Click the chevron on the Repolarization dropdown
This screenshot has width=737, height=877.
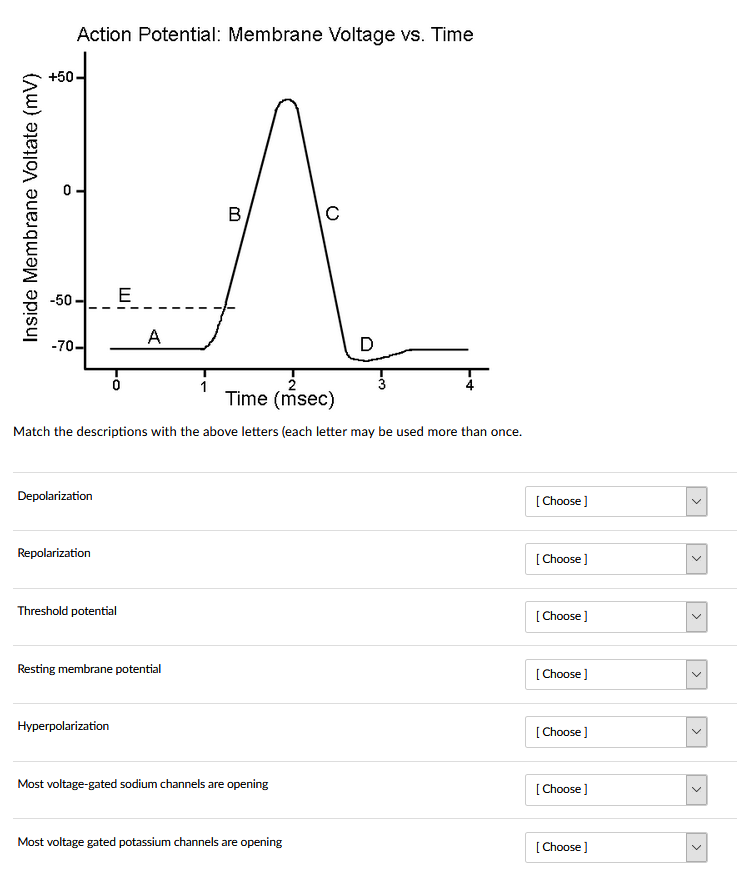[696, 559]
